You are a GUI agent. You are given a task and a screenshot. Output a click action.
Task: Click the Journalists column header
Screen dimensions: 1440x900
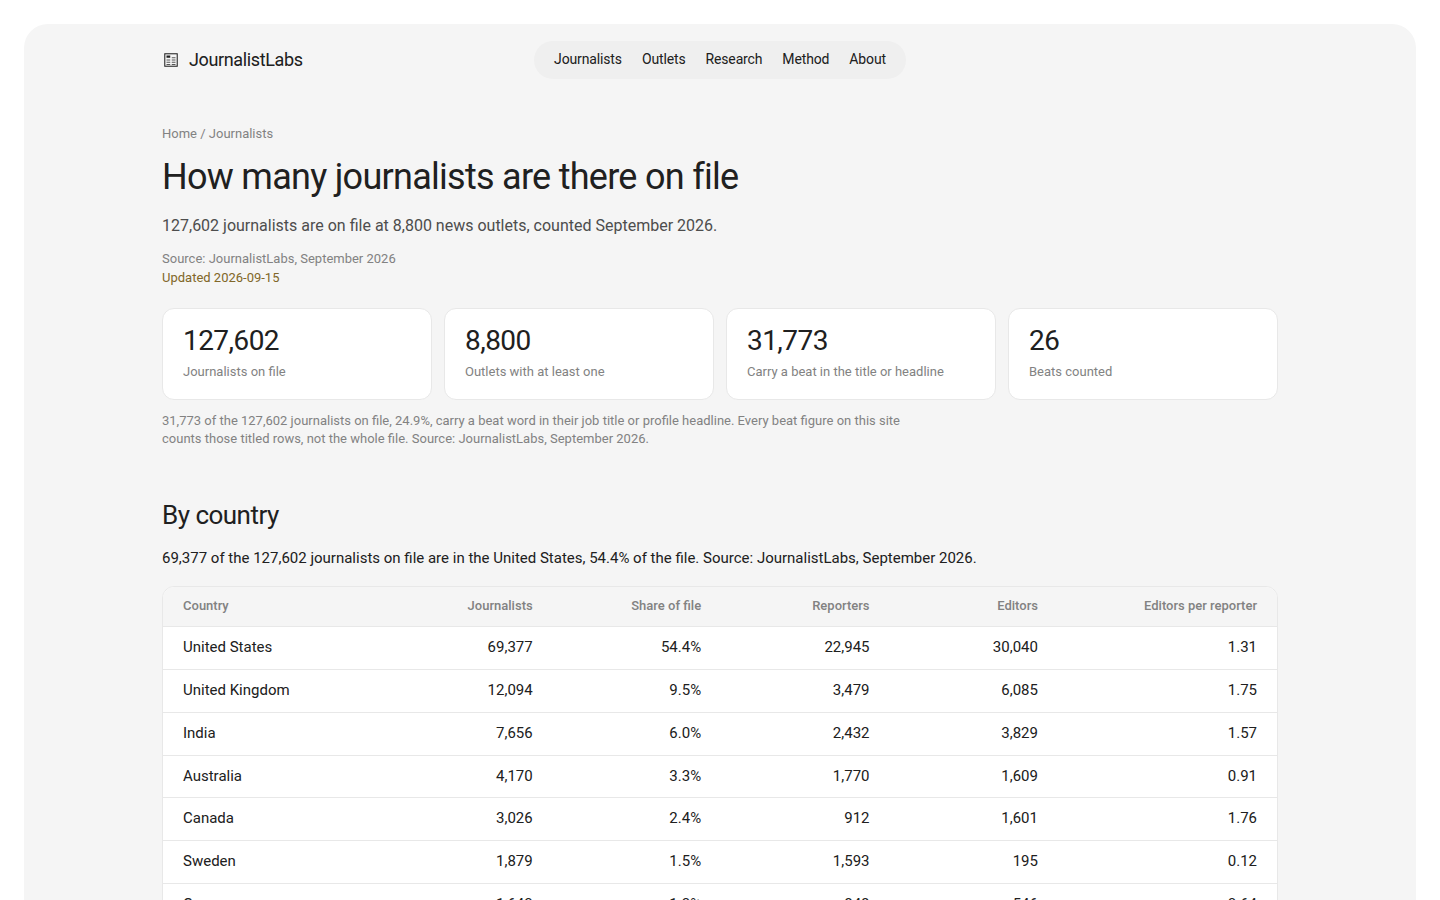[500, 606]
